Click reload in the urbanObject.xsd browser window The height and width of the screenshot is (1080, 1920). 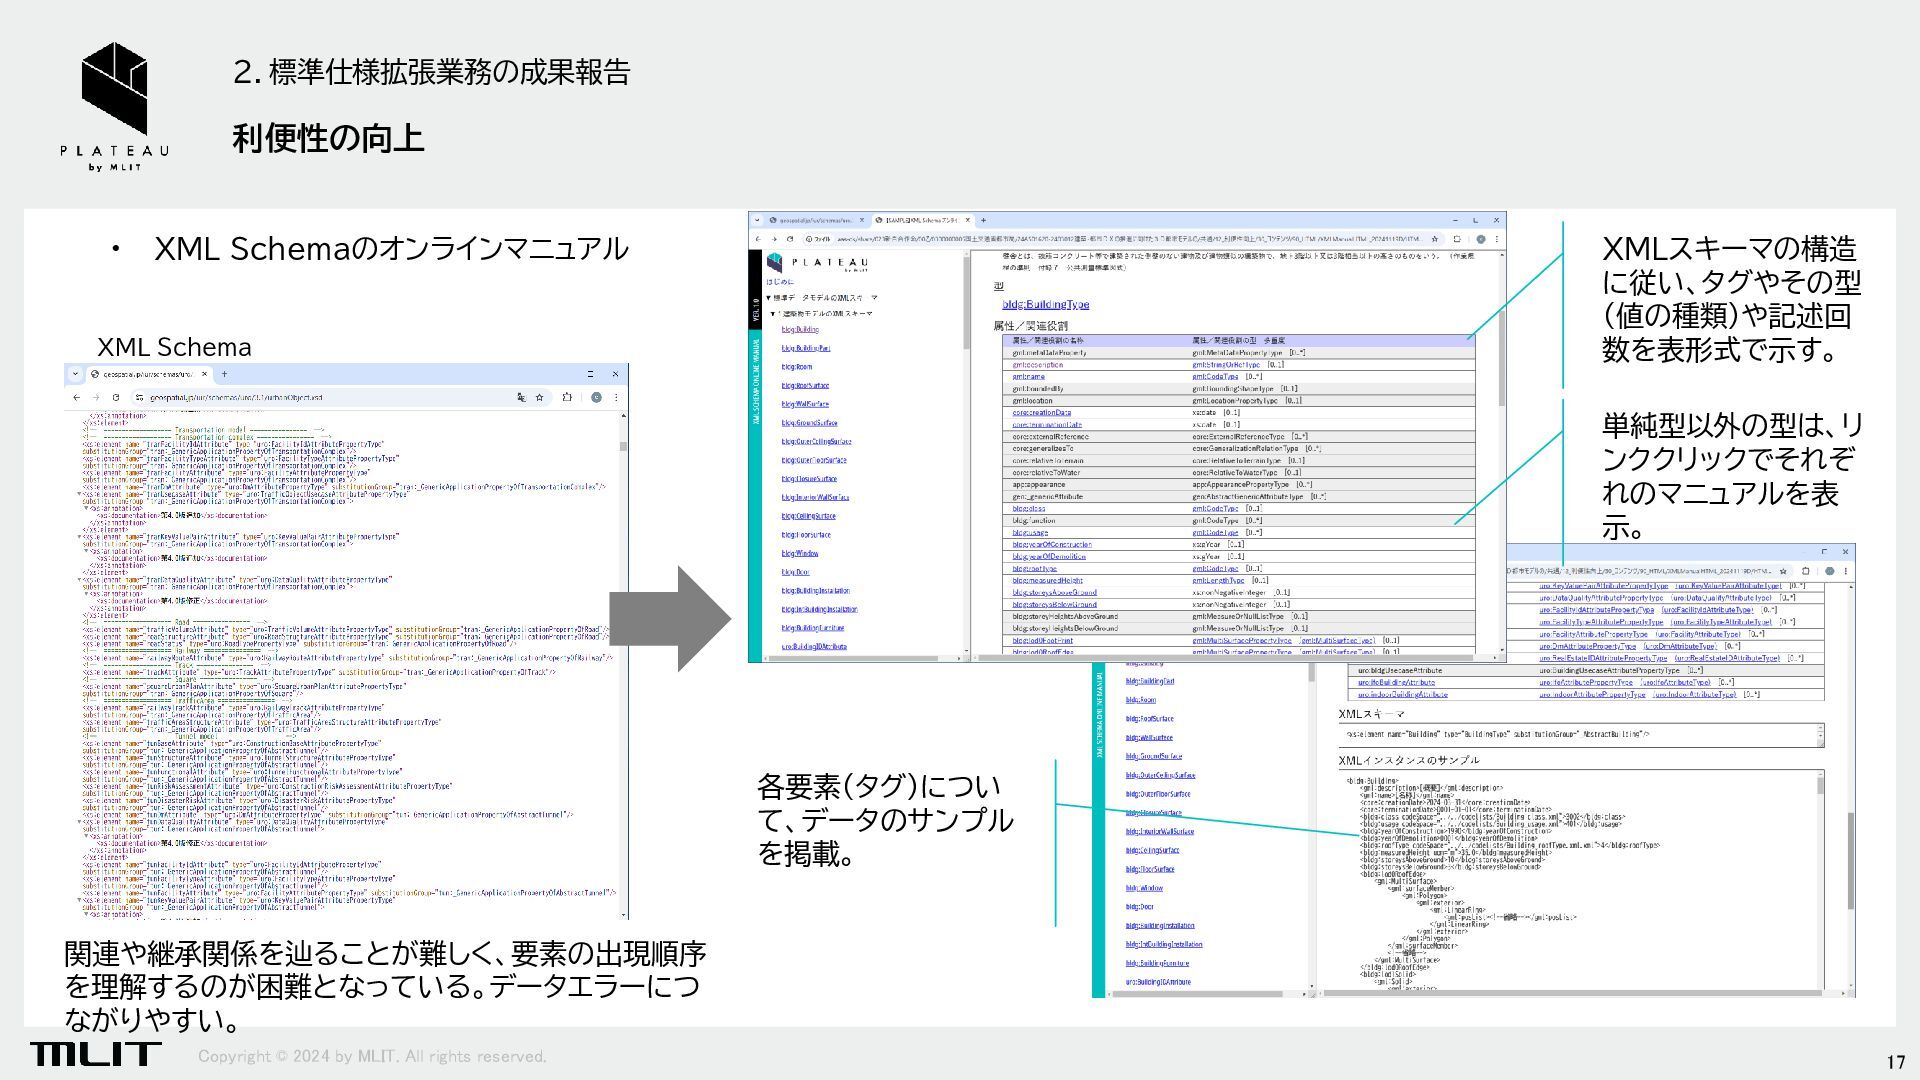pos(115,397)
